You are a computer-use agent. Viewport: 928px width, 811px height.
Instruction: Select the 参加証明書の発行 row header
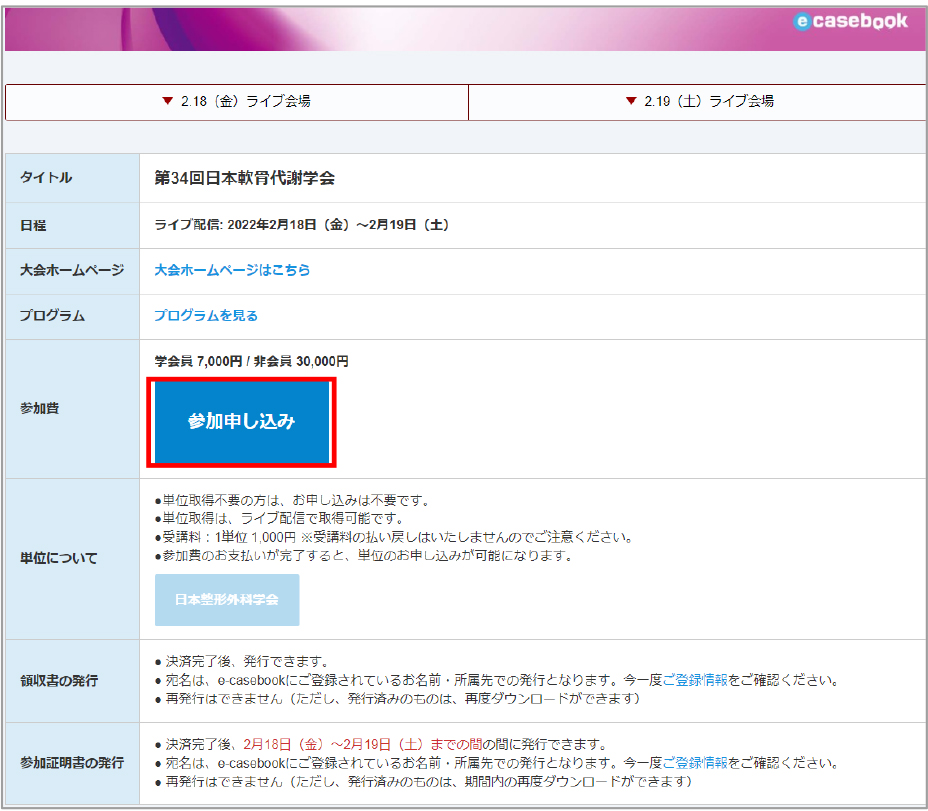coord(72,763)
